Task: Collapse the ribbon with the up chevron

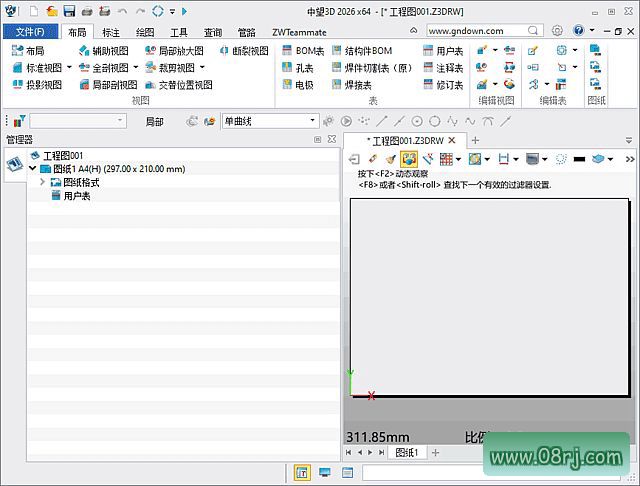Action: [x=413, y=30]
